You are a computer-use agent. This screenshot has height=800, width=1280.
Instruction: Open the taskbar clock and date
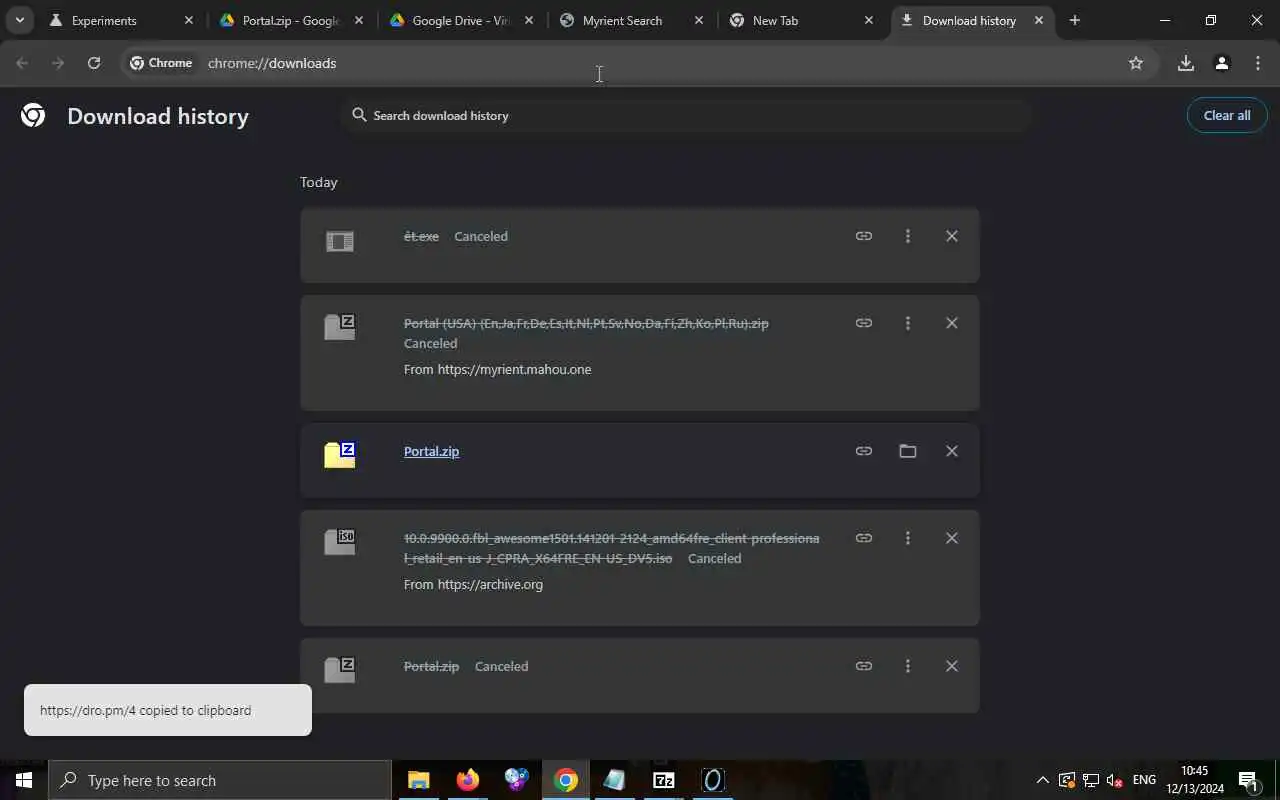click(x=1195, y=780)
